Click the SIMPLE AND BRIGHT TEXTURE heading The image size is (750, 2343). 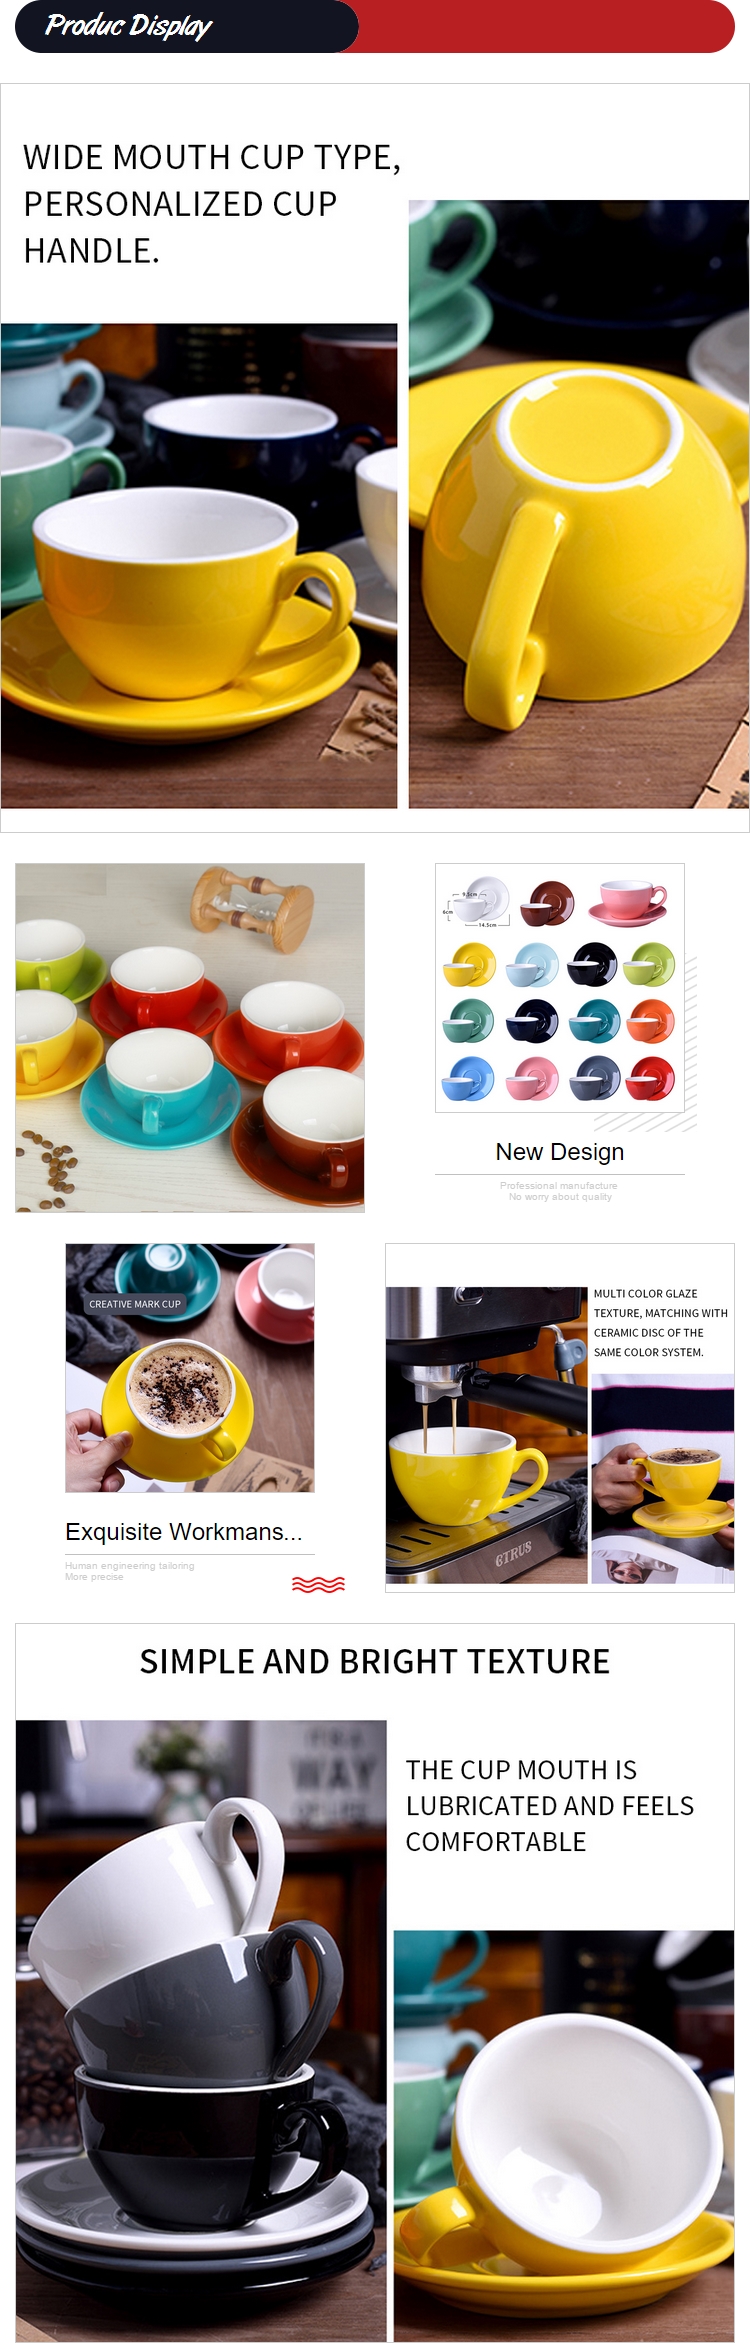(x=375, y=1662)
